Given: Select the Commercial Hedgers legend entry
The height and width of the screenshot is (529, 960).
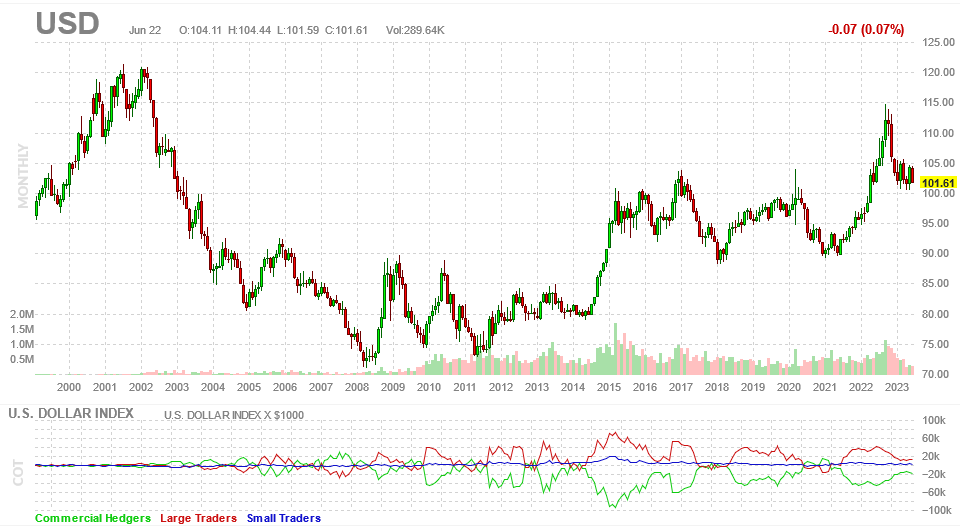Looking at the screenshot, I should pyautogui.click(x=92, y=518).
